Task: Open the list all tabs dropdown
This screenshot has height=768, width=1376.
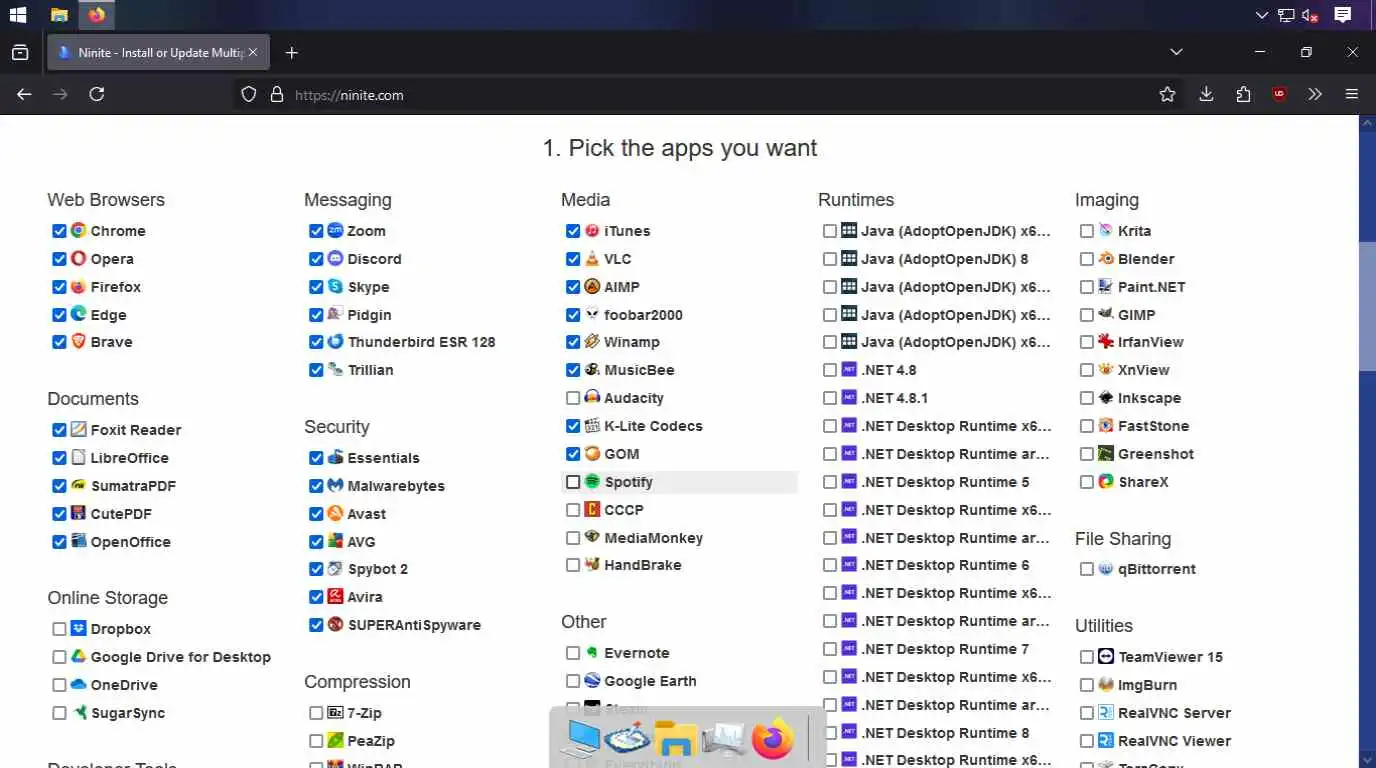Action: click(1176, 52)
